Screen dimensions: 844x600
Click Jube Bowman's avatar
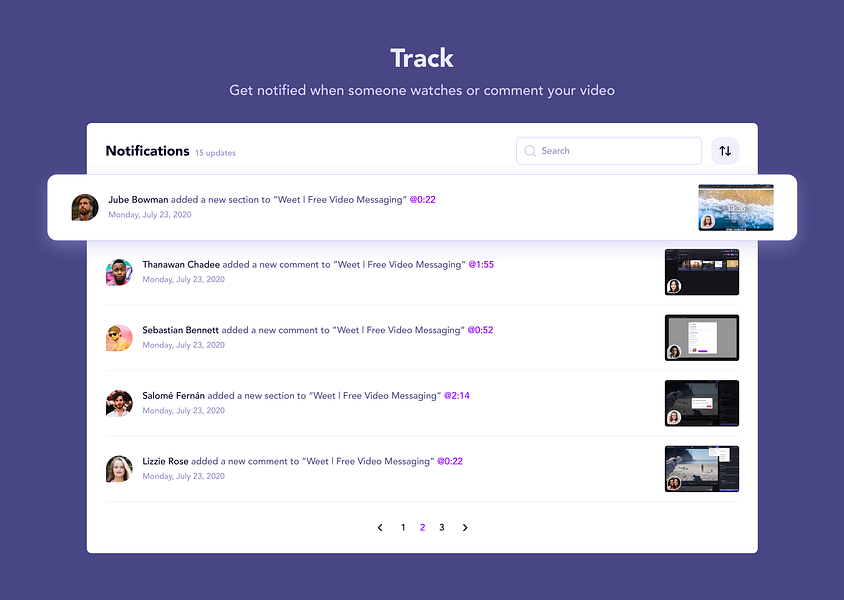click(x=85, y=207)
